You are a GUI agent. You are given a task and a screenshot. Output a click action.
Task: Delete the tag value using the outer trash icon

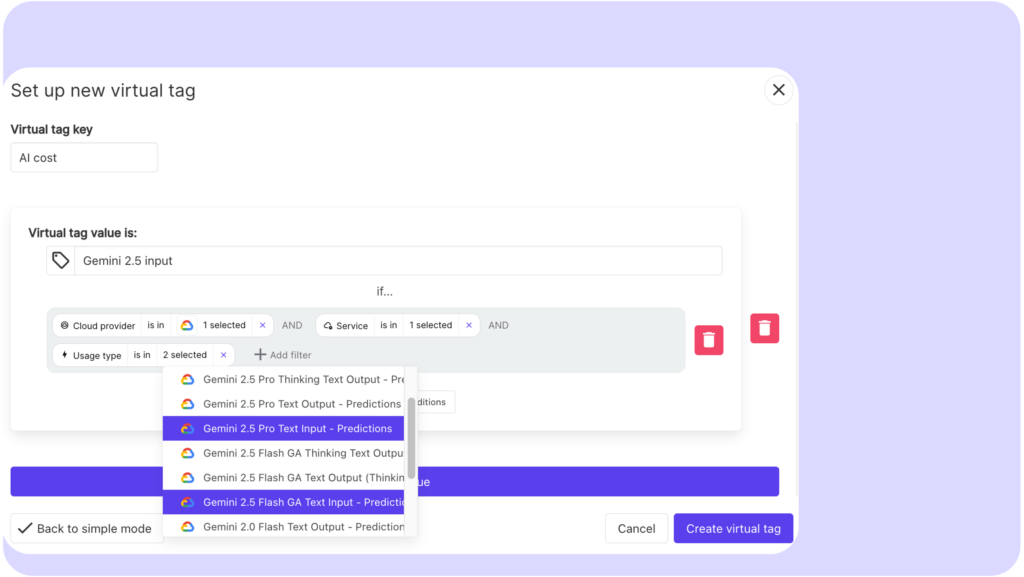click(x=764, y=328)
